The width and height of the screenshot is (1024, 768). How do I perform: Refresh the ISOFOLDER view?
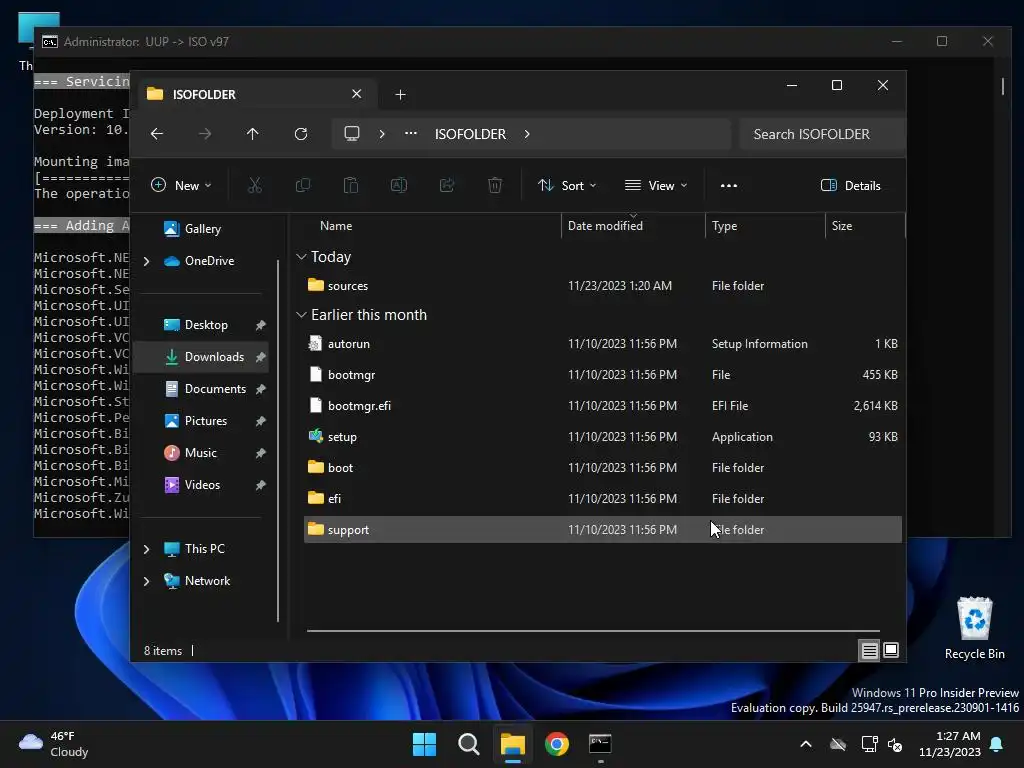[300, 134]
